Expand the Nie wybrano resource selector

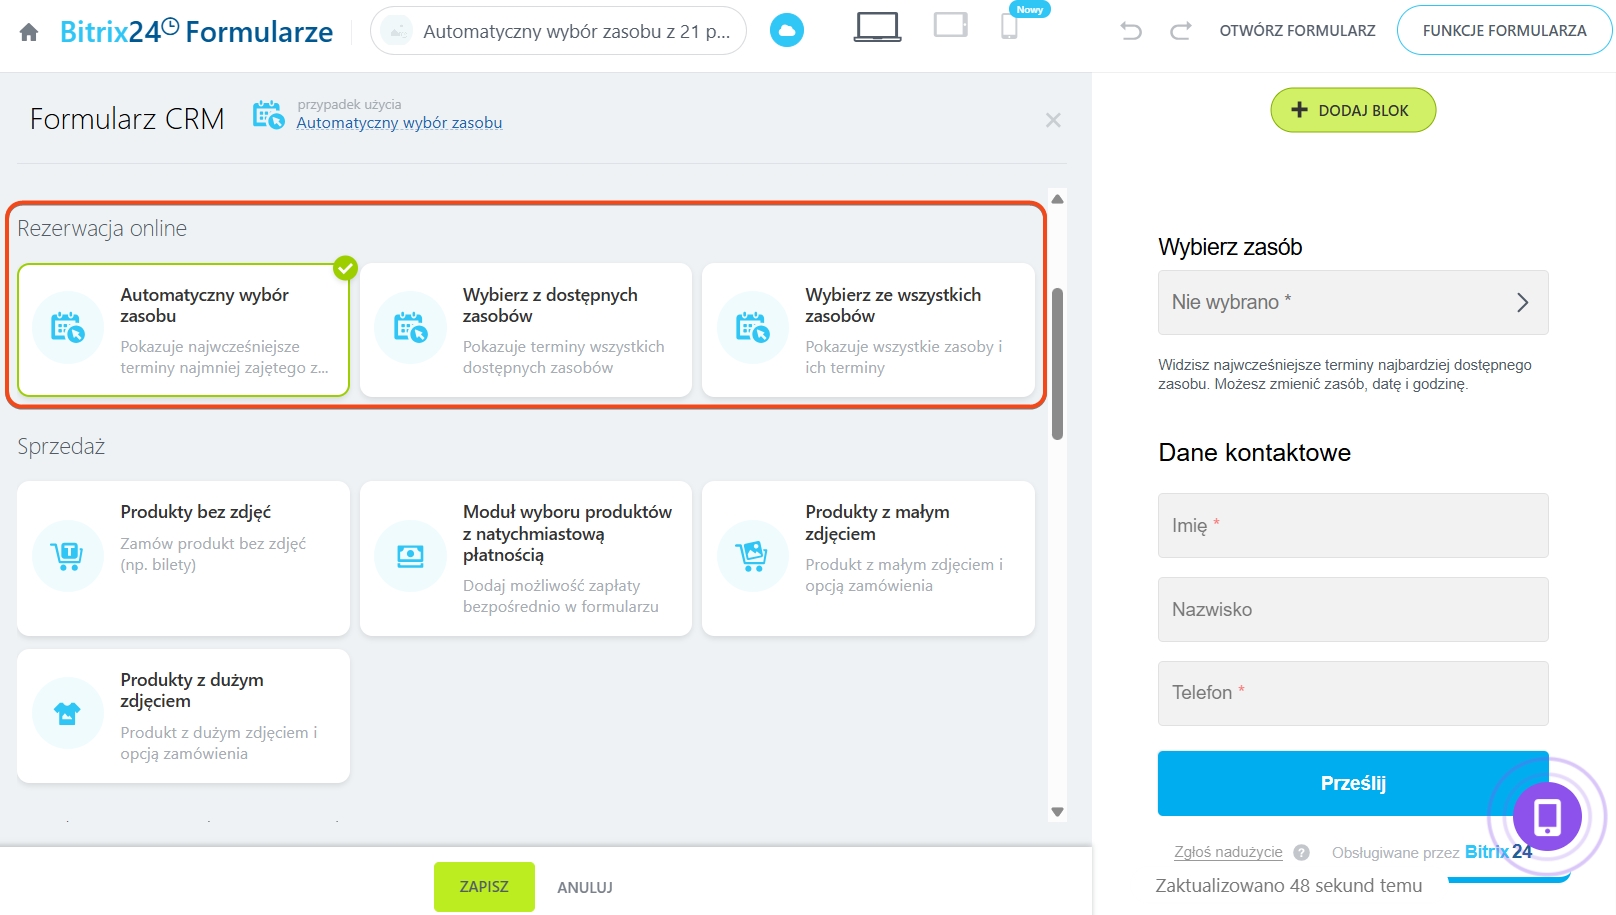coord(1352,302)
